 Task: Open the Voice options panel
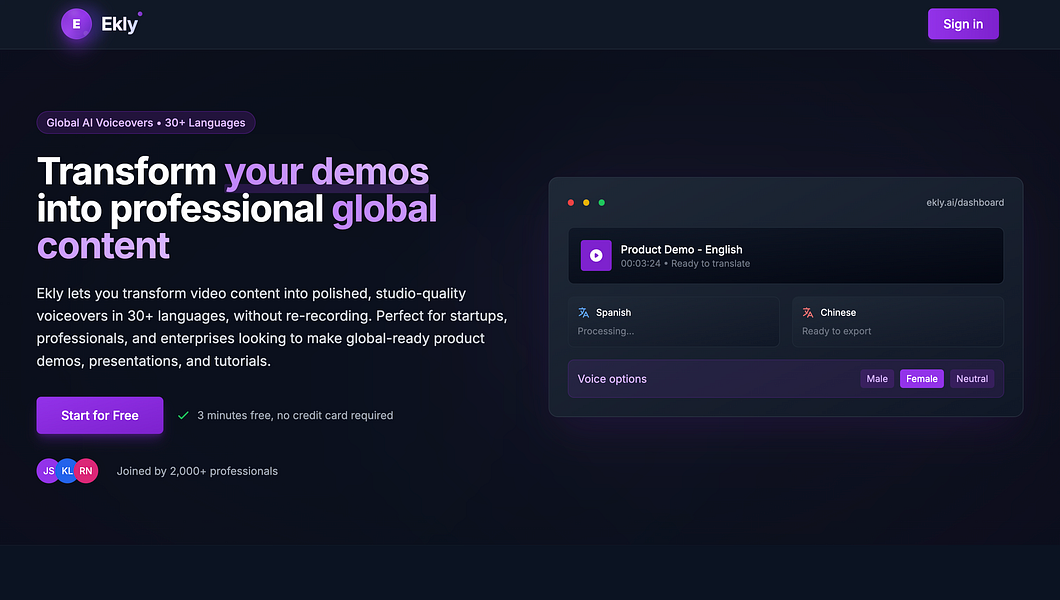coord(612,378)
